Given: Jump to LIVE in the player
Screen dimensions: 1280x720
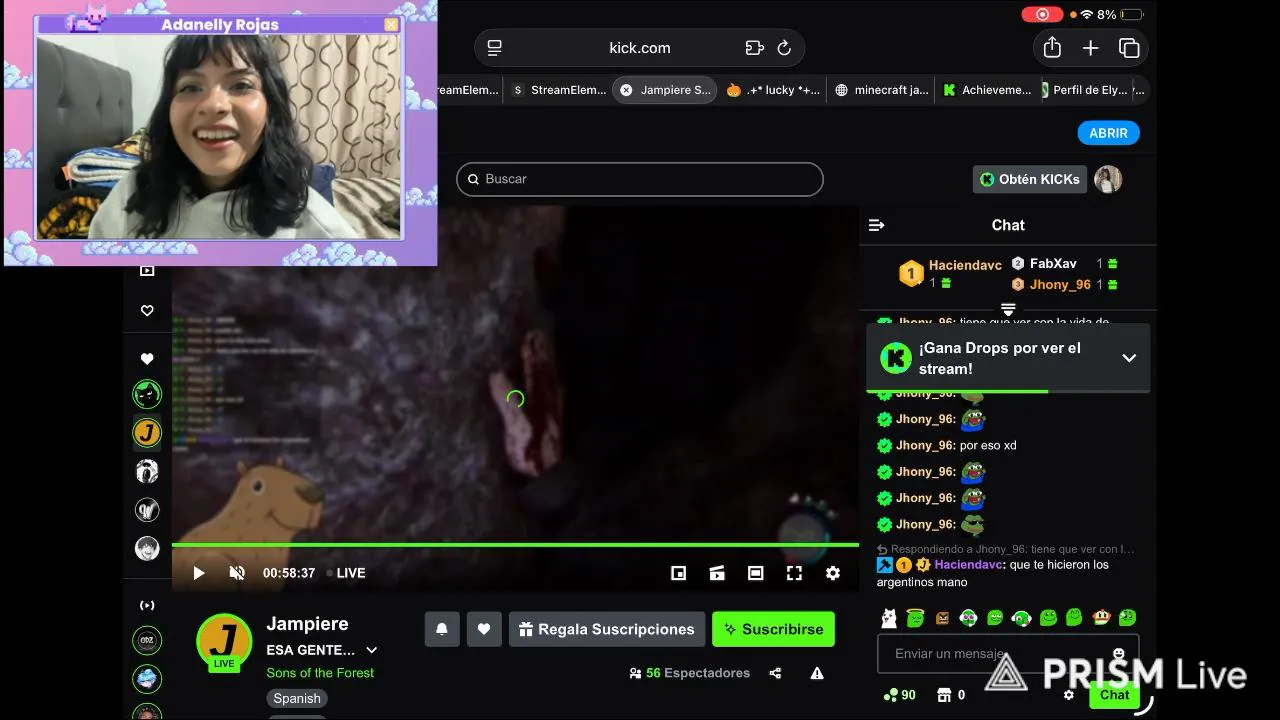Looking at the screenshot, I should (x=345, y=573).
